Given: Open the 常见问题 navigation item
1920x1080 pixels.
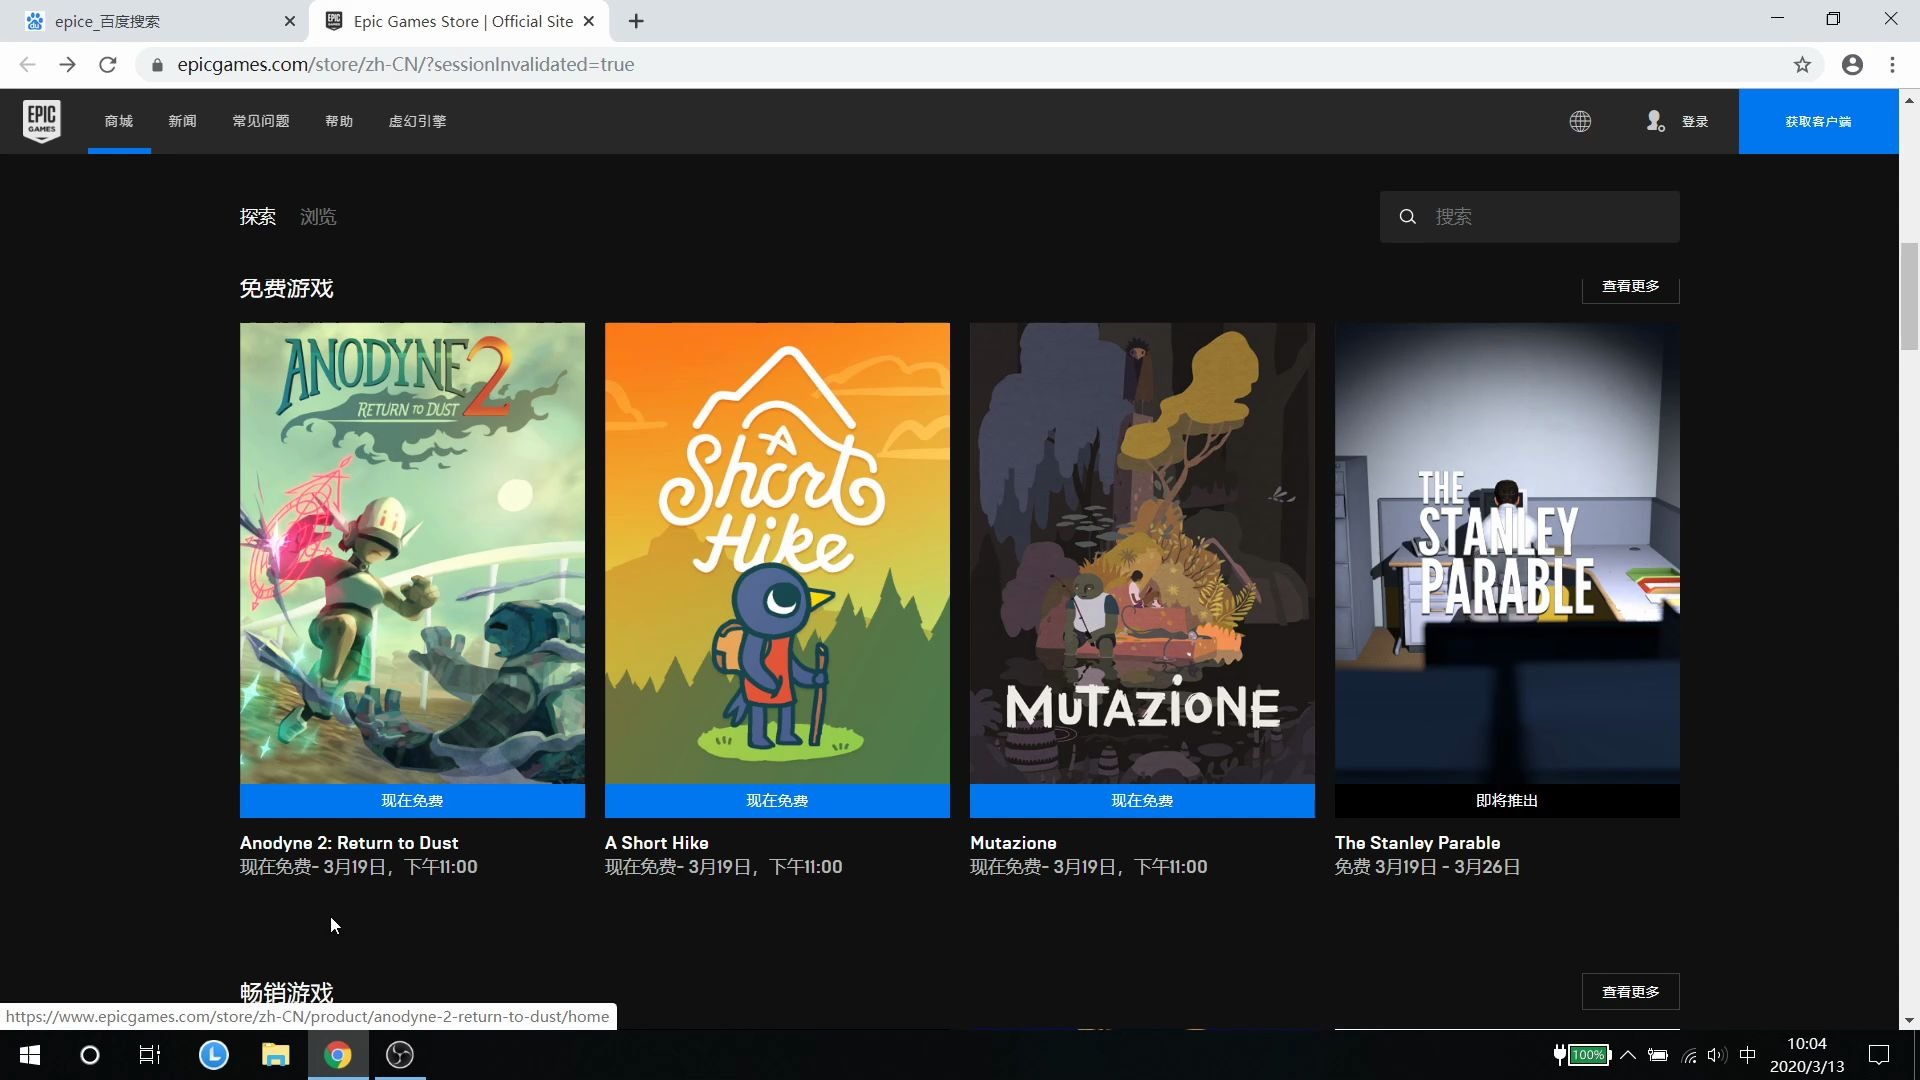Looking at the screenshot, I should (261, 121).
